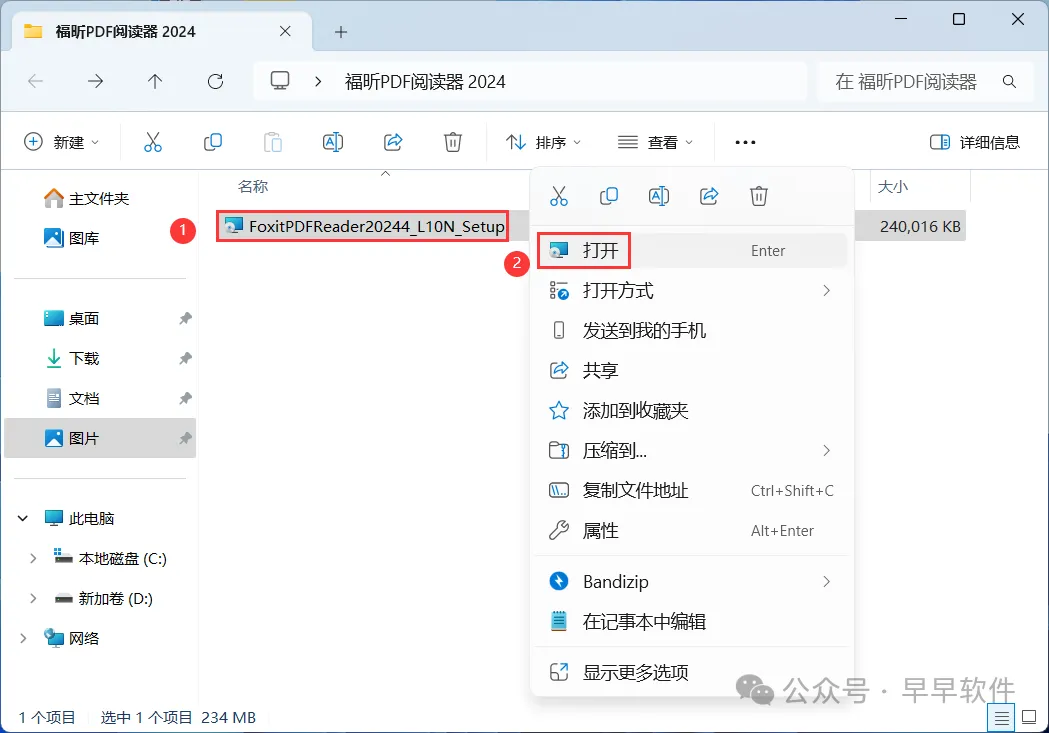Select 添加到收藏夹
This screenshot has width=1049, height=733.
[x=692, y=411]
